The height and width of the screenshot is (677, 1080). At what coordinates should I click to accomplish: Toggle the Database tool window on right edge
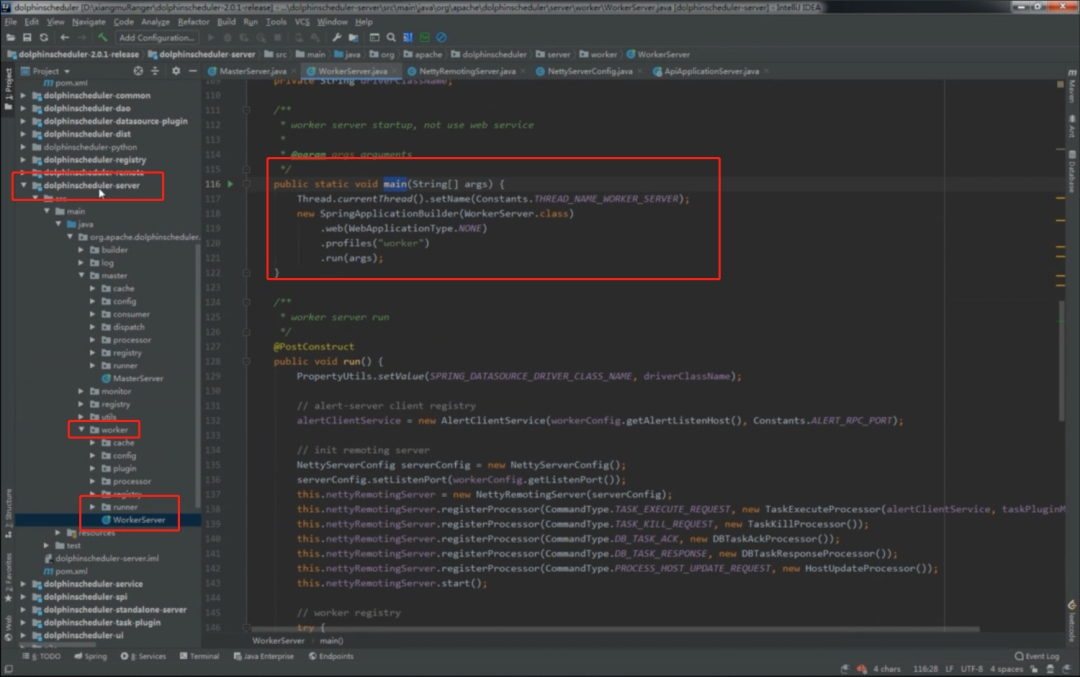click(x=1072, y=172)
